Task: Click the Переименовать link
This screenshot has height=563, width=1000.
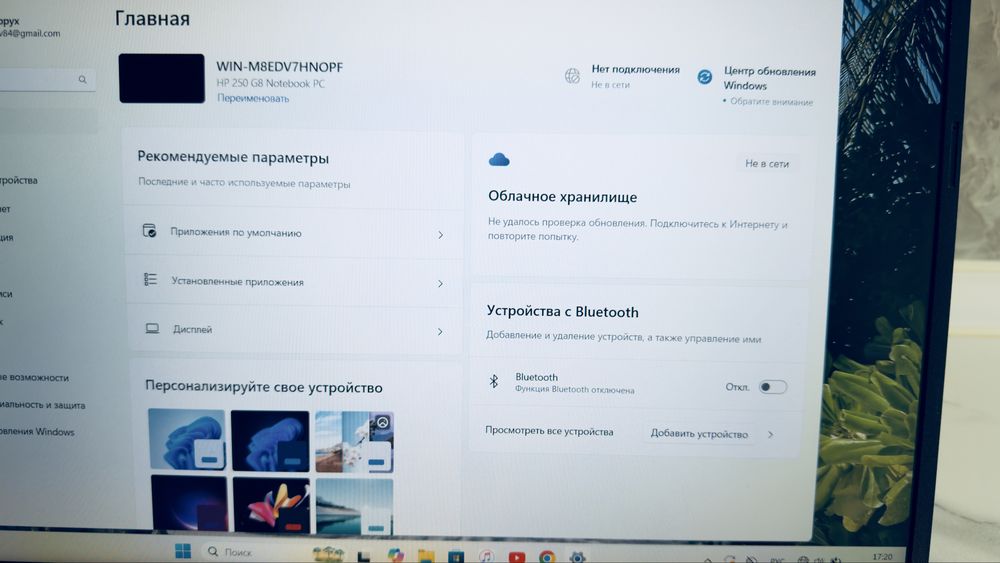Action: [x=253, y=98]
